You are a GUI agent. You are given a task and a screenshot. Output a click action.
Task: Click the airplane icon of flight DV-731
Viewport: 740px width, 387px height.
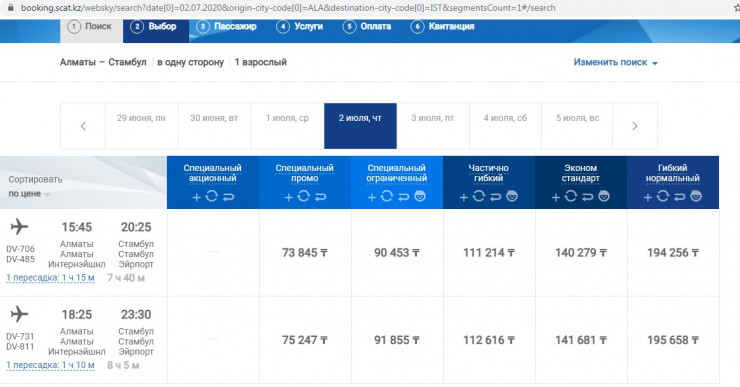(19, 314)
